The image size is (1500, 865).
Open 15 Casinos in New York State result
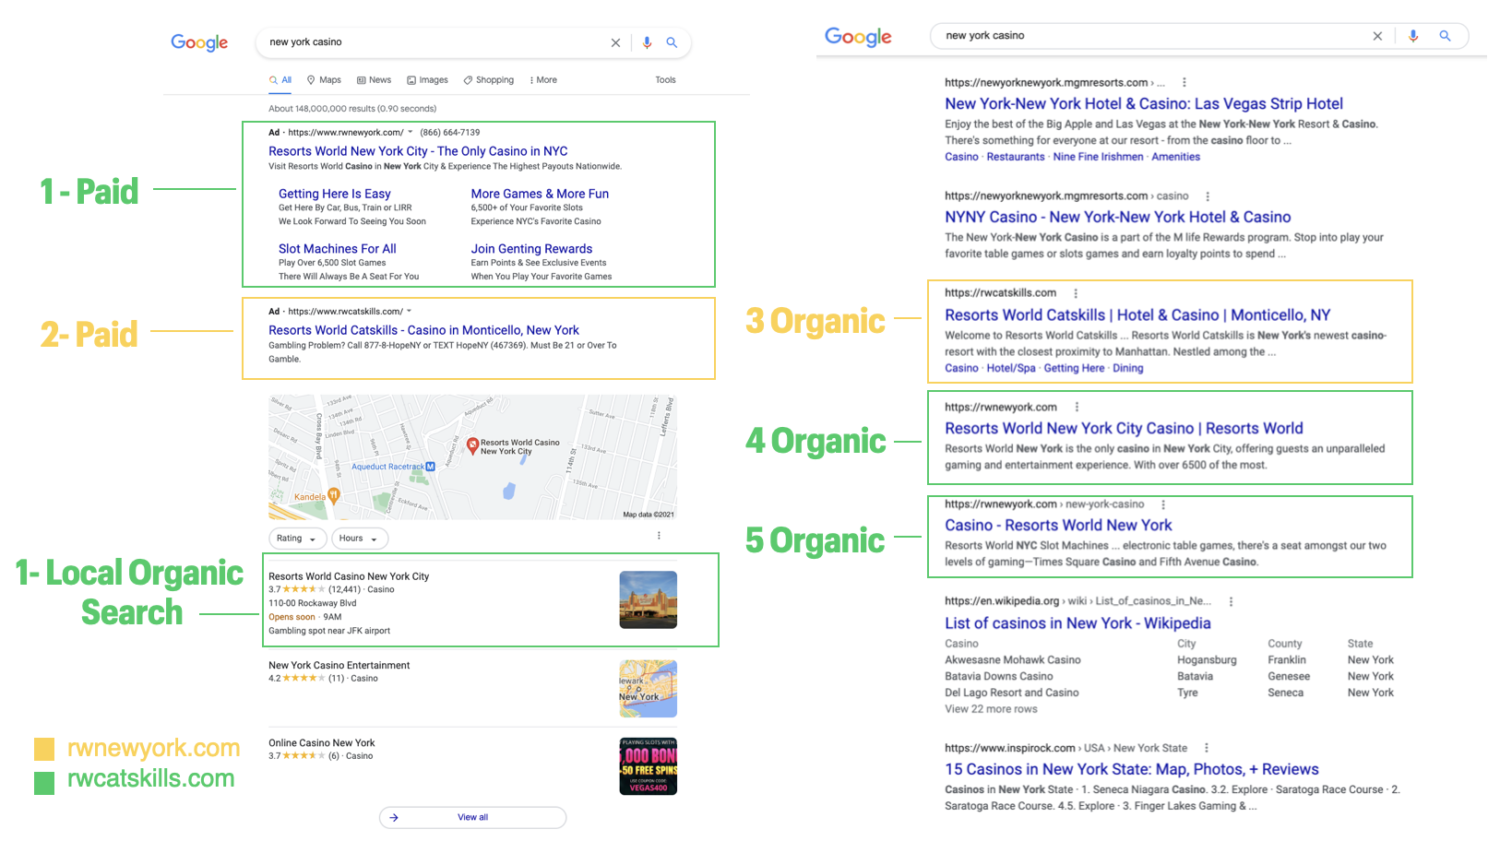(x=1132, y=769)
